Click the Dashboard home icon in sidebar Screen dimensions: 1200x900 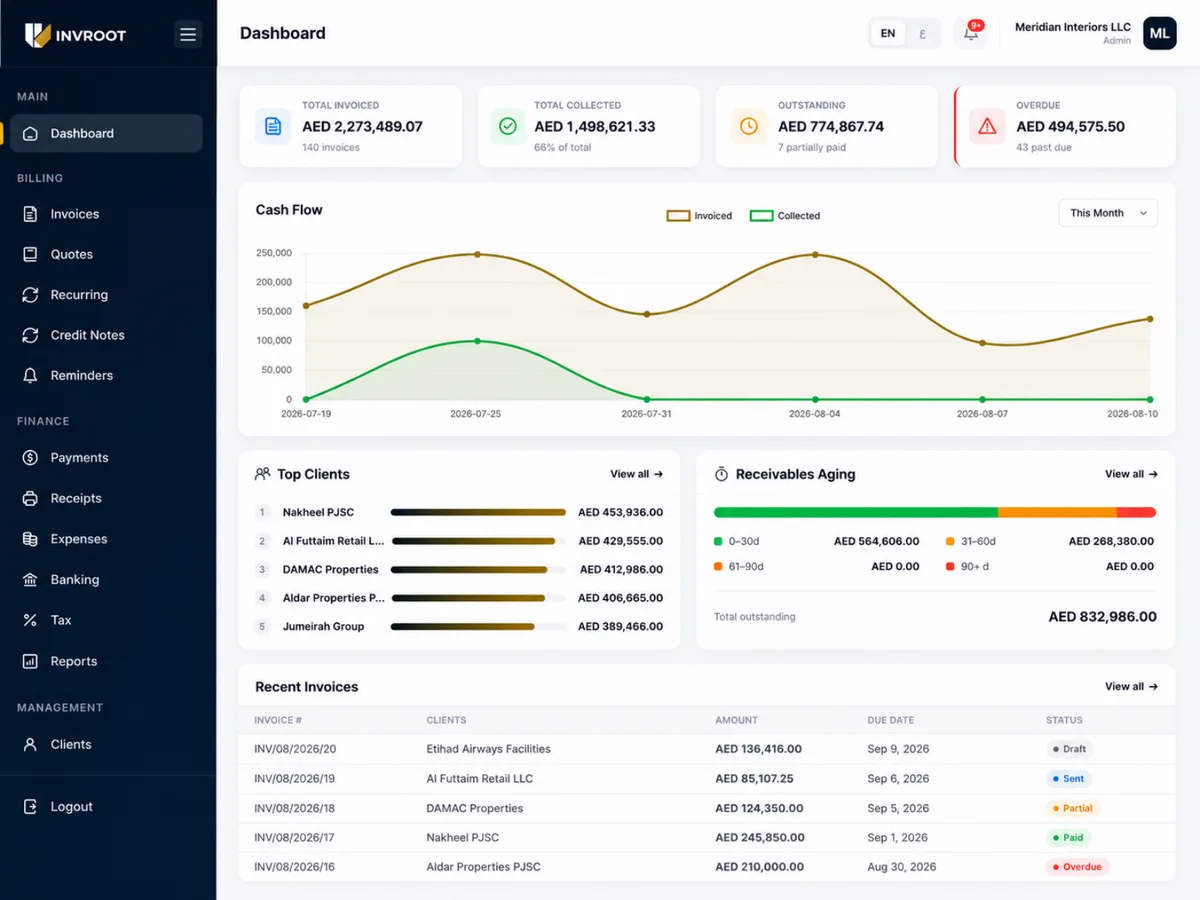click(30, 133)
